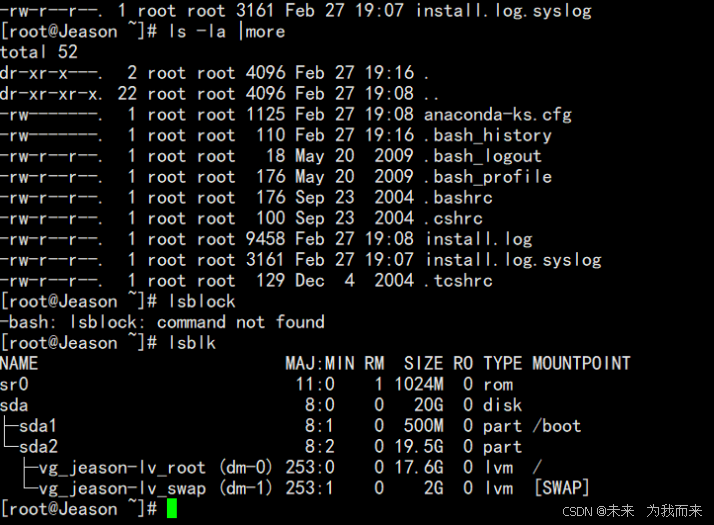Screen dimensions: 714x525
Task: Click the 'command not found' error line
Action: (x=162, y=322)
